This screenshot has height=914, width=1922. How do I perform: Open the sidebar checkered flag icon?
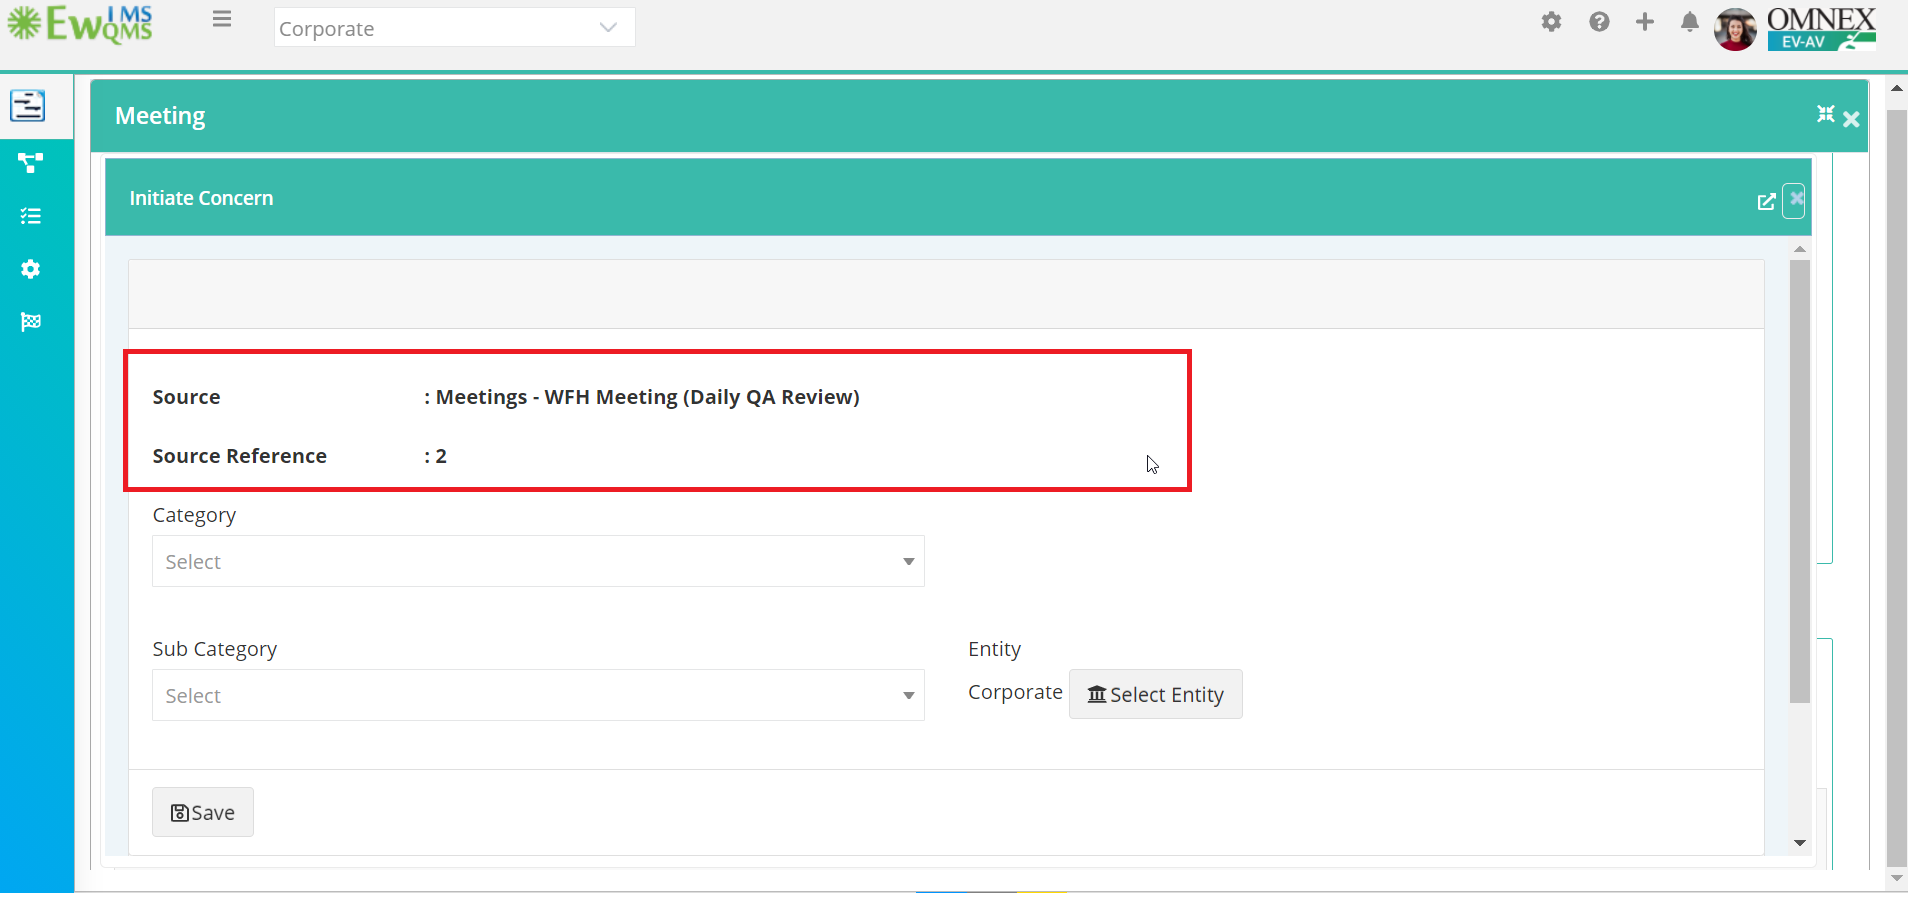31,322
